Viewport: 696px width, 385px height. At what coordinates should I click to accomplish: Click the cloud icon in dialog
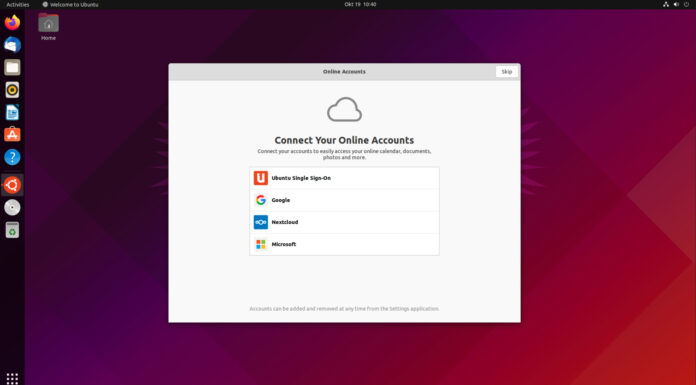coord(344,109)
